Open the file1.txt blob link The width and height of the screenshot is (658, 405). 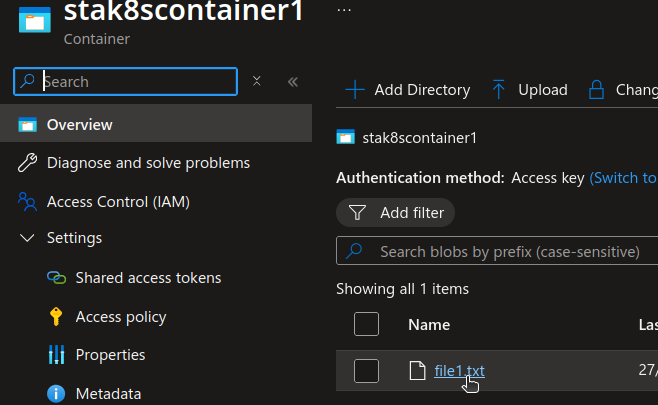click(x=460, y=371)
